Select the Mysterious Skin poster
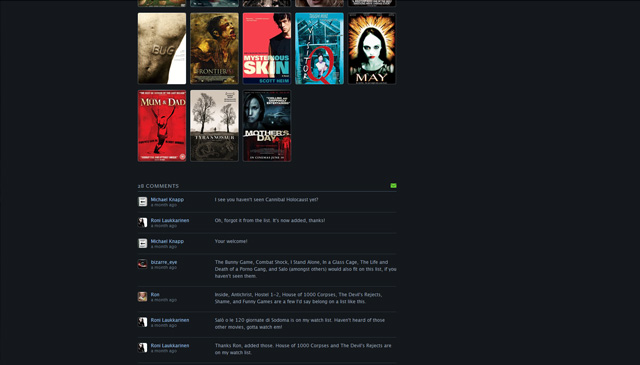Screen dimensions: 640x365 pyautogui.click(x=267, y=49)
